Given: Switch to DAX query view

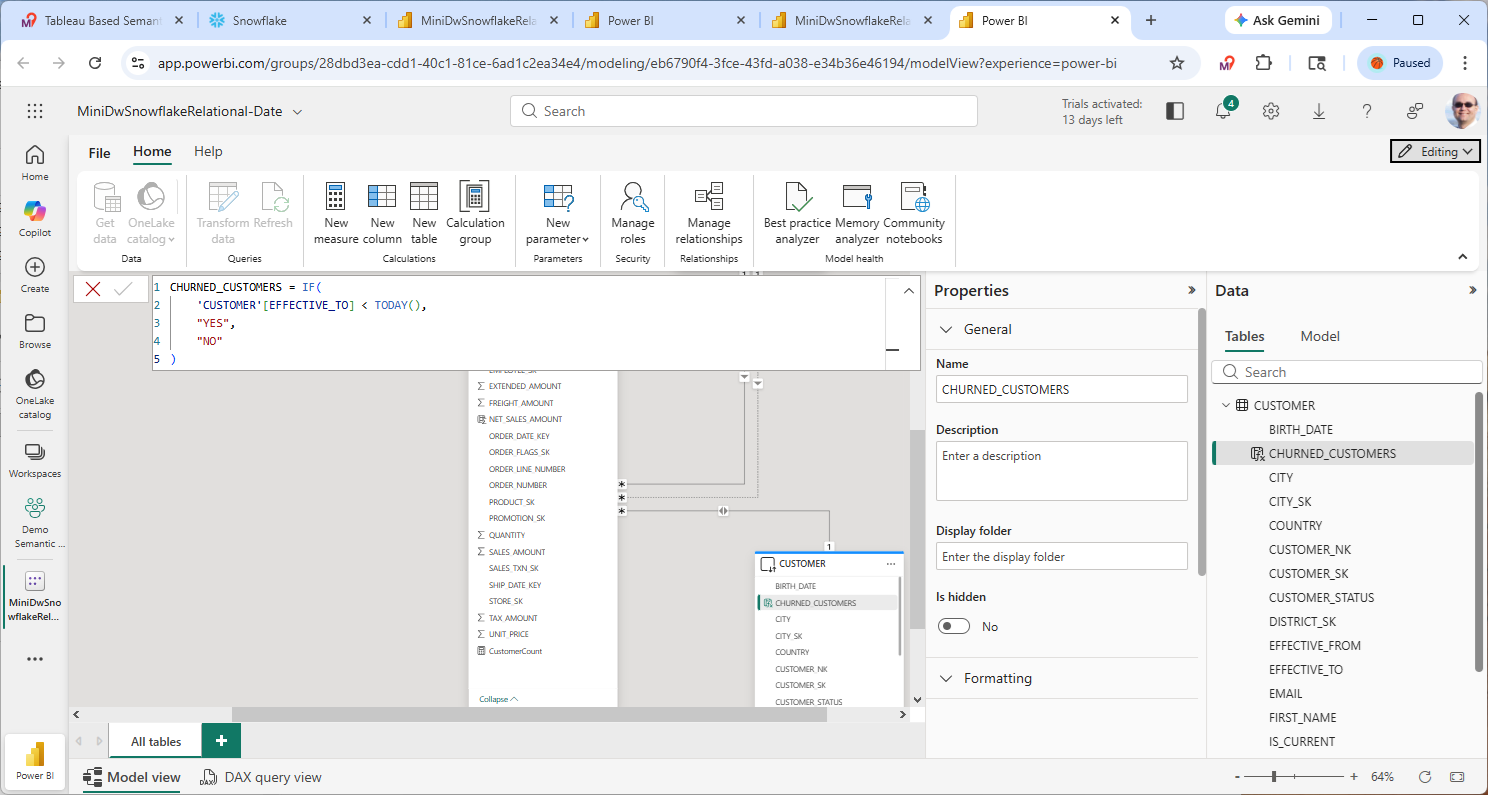Looking at the screenshot, I should [x=261, y=777].
